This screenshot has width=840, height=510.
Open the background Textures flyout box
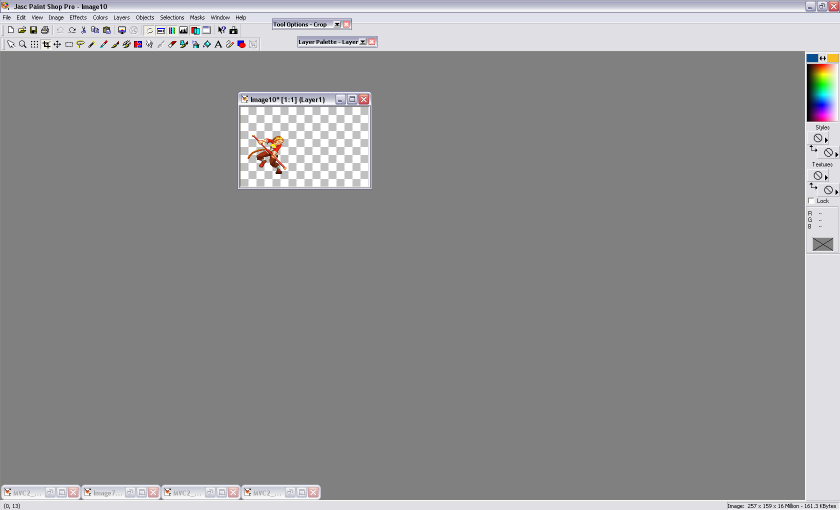pyautogui.click(x=829, y=190)
